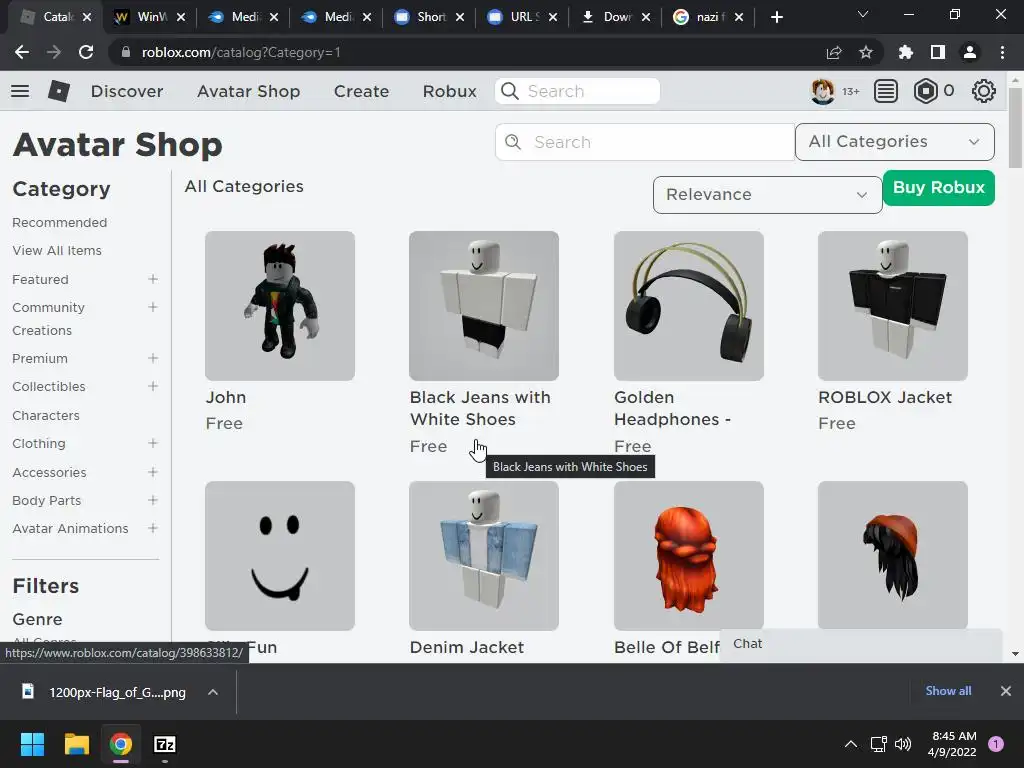The height and width of the screenshot is (768, 1024).
Task: Click the Robux balance hexagon icon
Action: click(x=925, y=91)
